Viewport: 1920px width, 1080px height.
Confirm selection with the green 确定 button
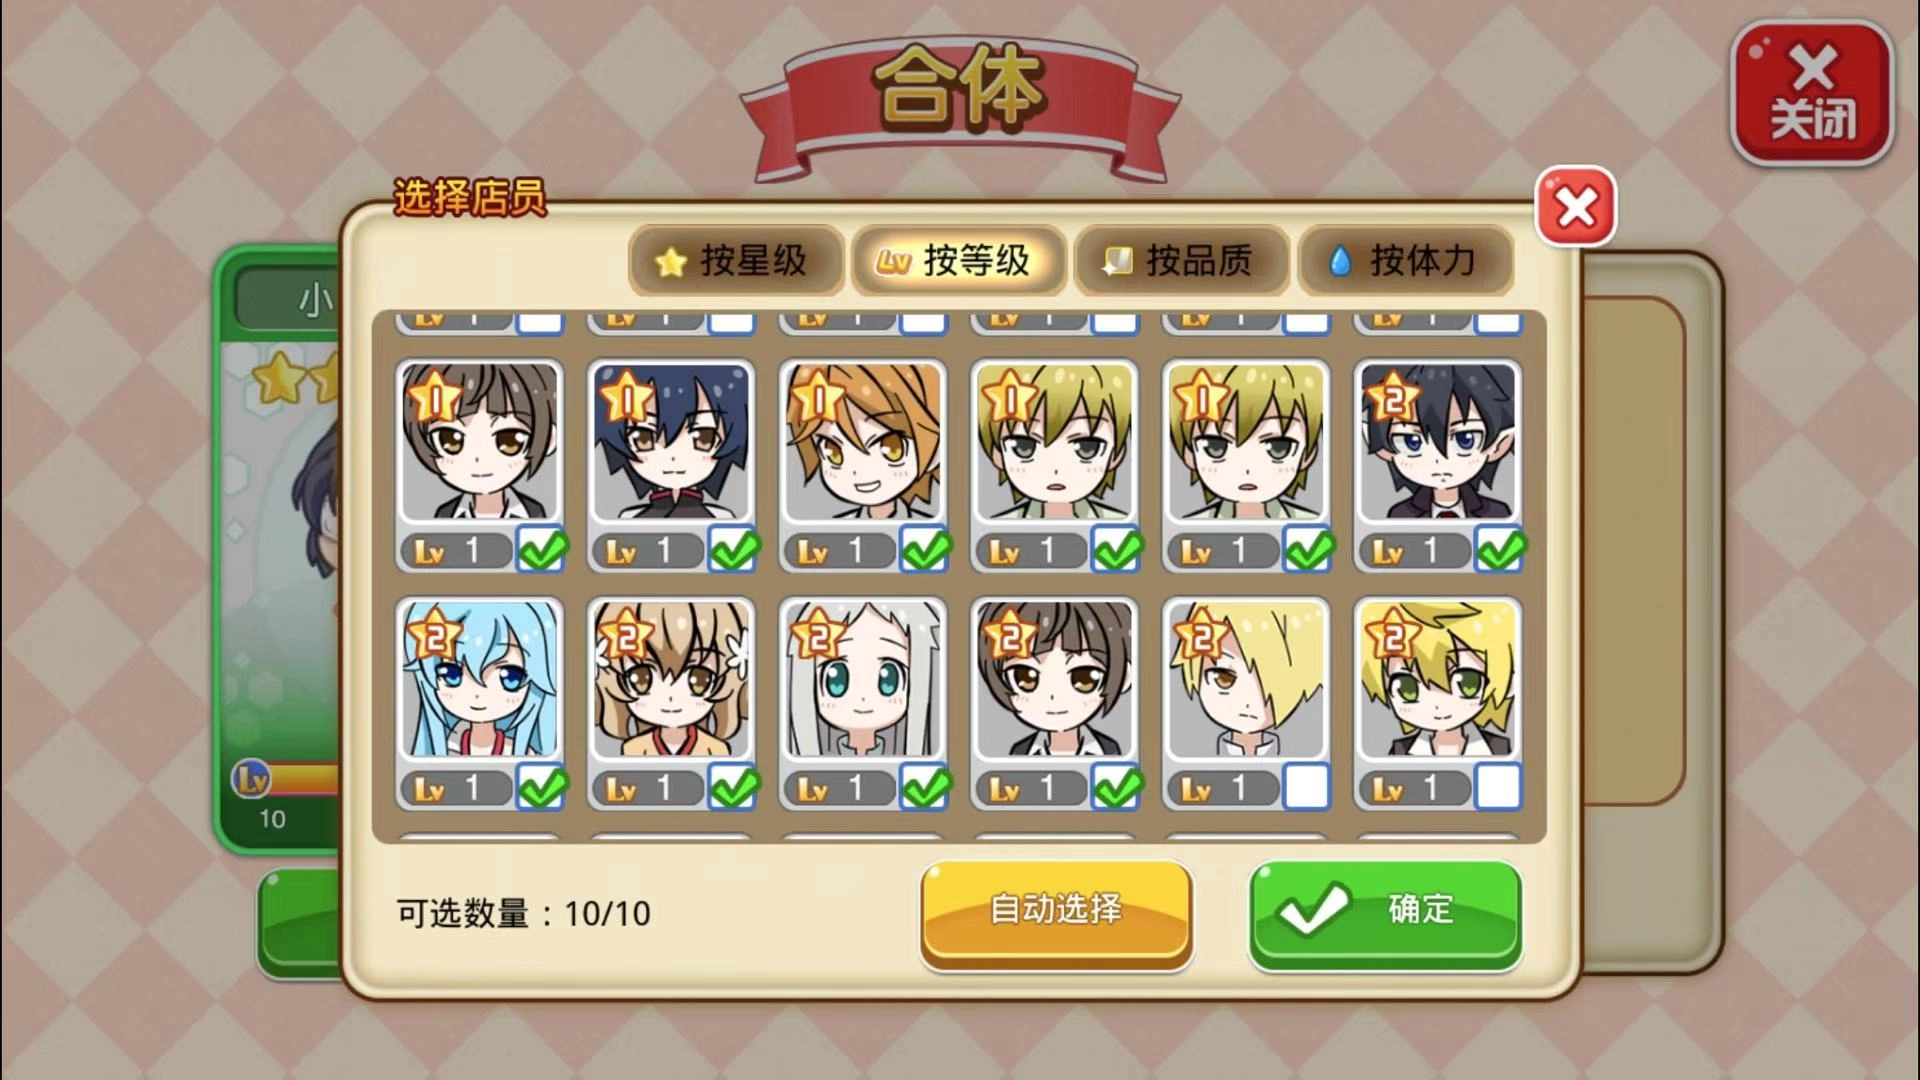(1385, 912)
